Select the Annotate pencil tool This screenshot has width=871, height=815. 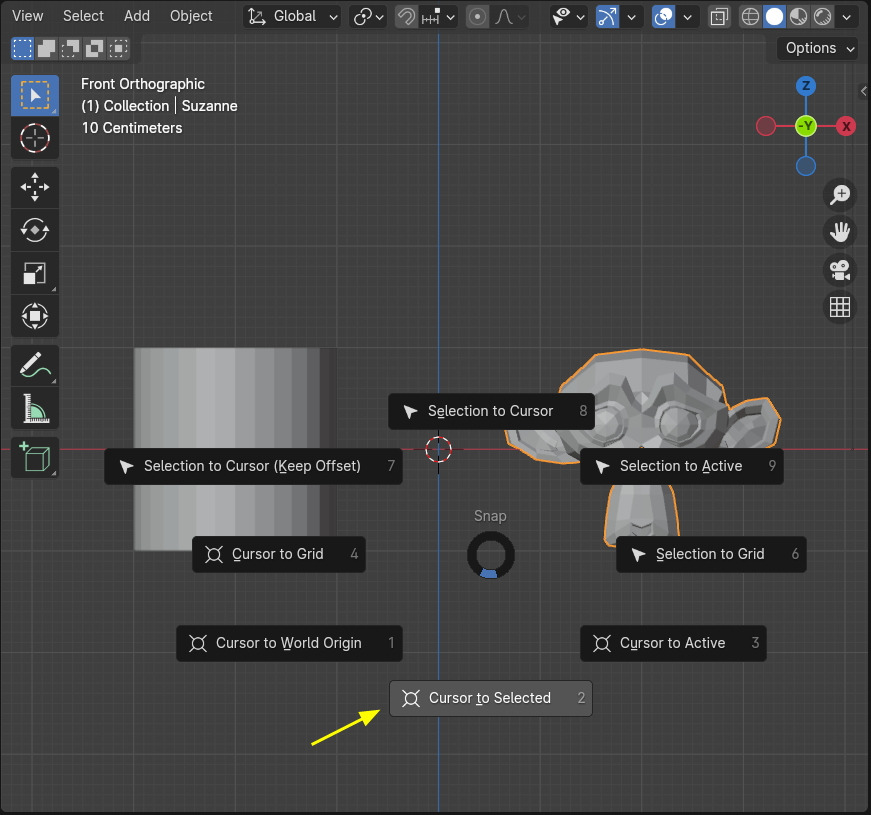tap(35, 366)
